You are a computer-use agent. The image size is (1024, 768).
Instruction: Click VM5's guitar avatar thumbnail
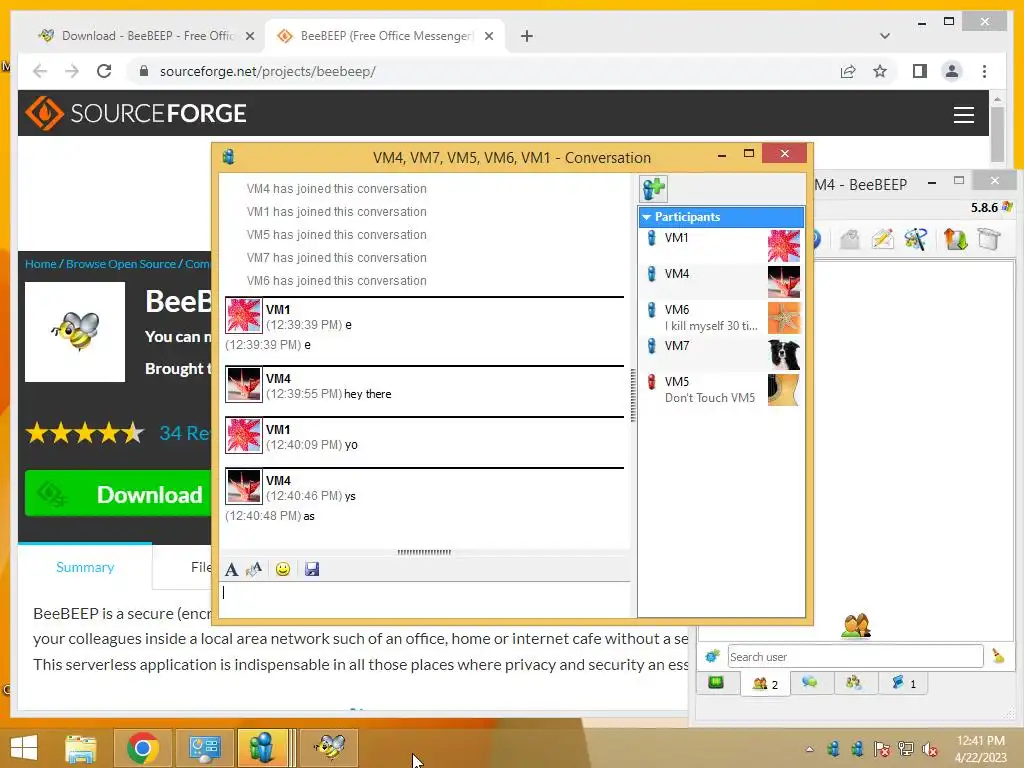784,390
